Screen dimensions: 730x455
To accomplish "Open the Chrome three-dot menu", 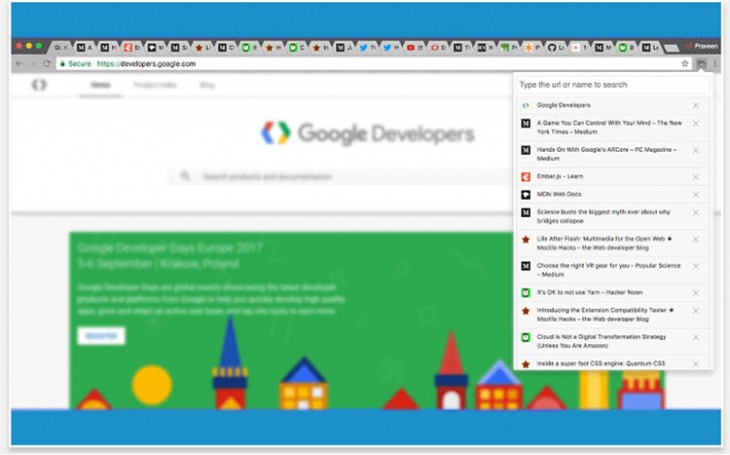I will coord(715,64).
